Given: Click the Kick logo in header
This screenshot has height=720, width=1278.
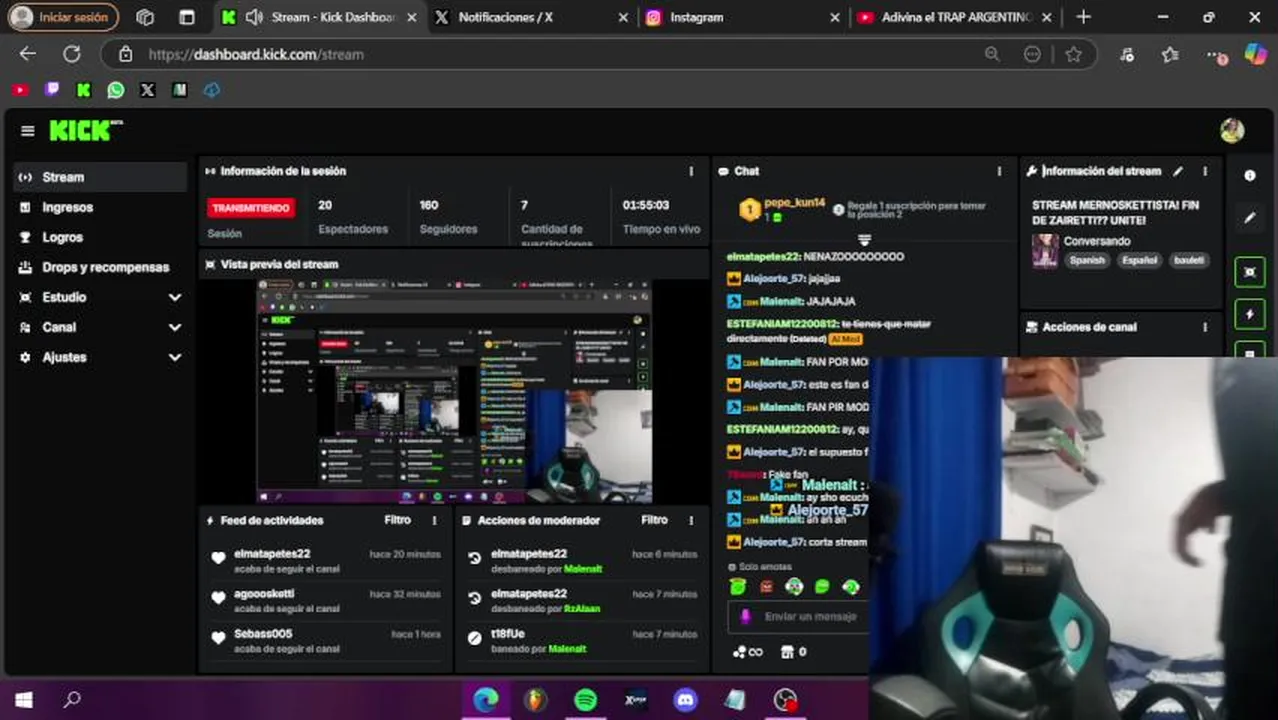Looking at the screenshot, I should 86,130.
